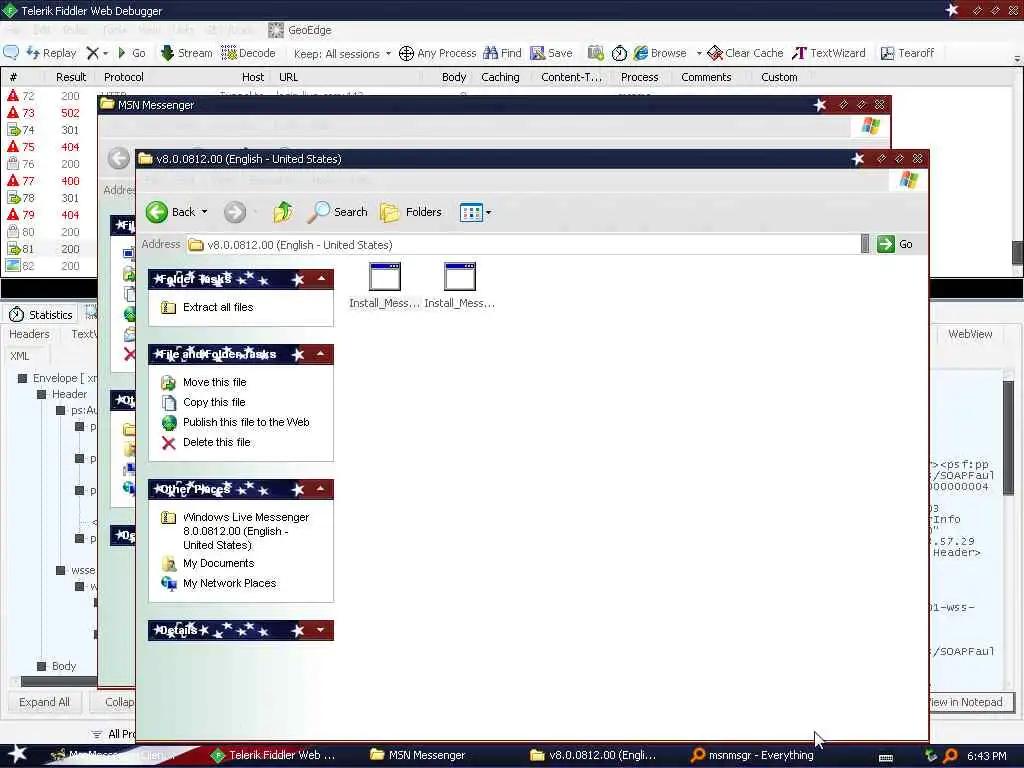Click the Protocol column header
The image size is (1024, 768).
pos(123,77)
